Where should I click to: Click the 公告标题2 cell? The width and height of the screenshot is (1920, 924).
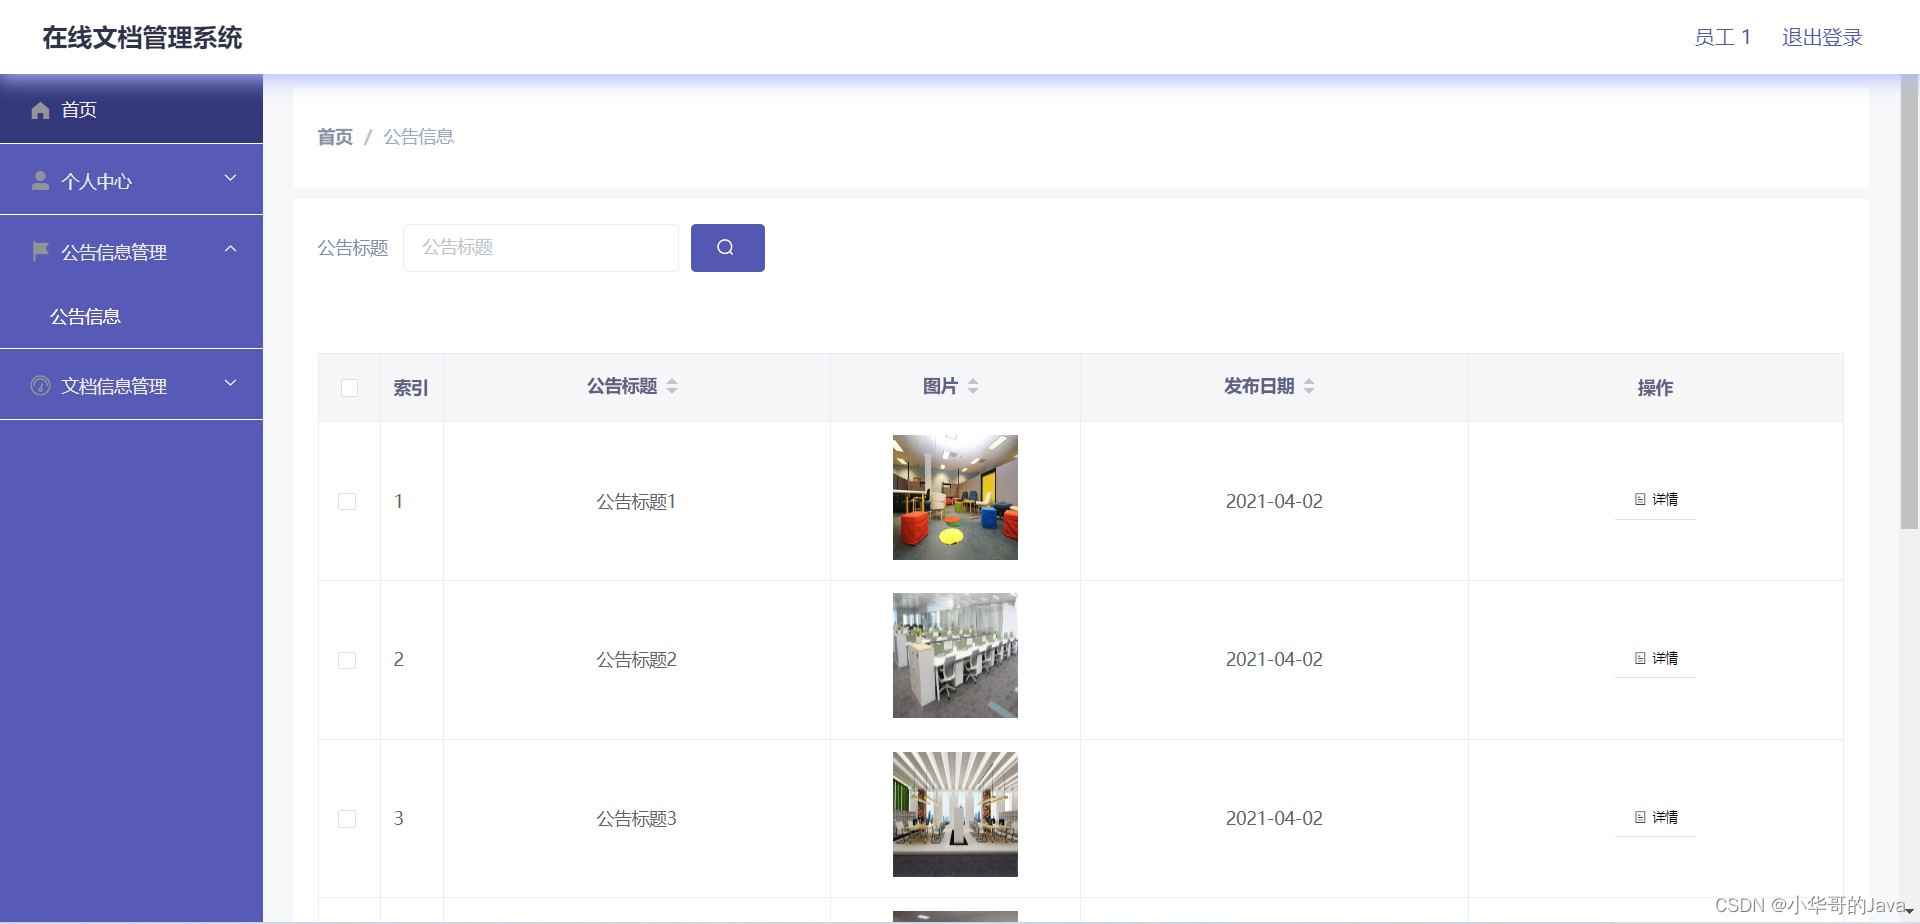click(x=637, y=660)
